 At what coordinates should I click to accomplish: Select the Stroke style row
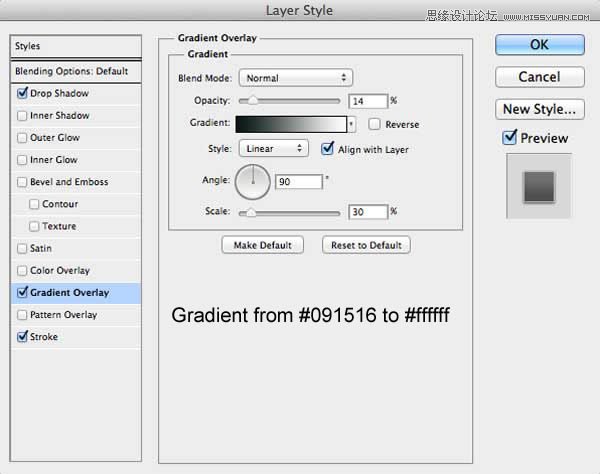coord(76,337)
